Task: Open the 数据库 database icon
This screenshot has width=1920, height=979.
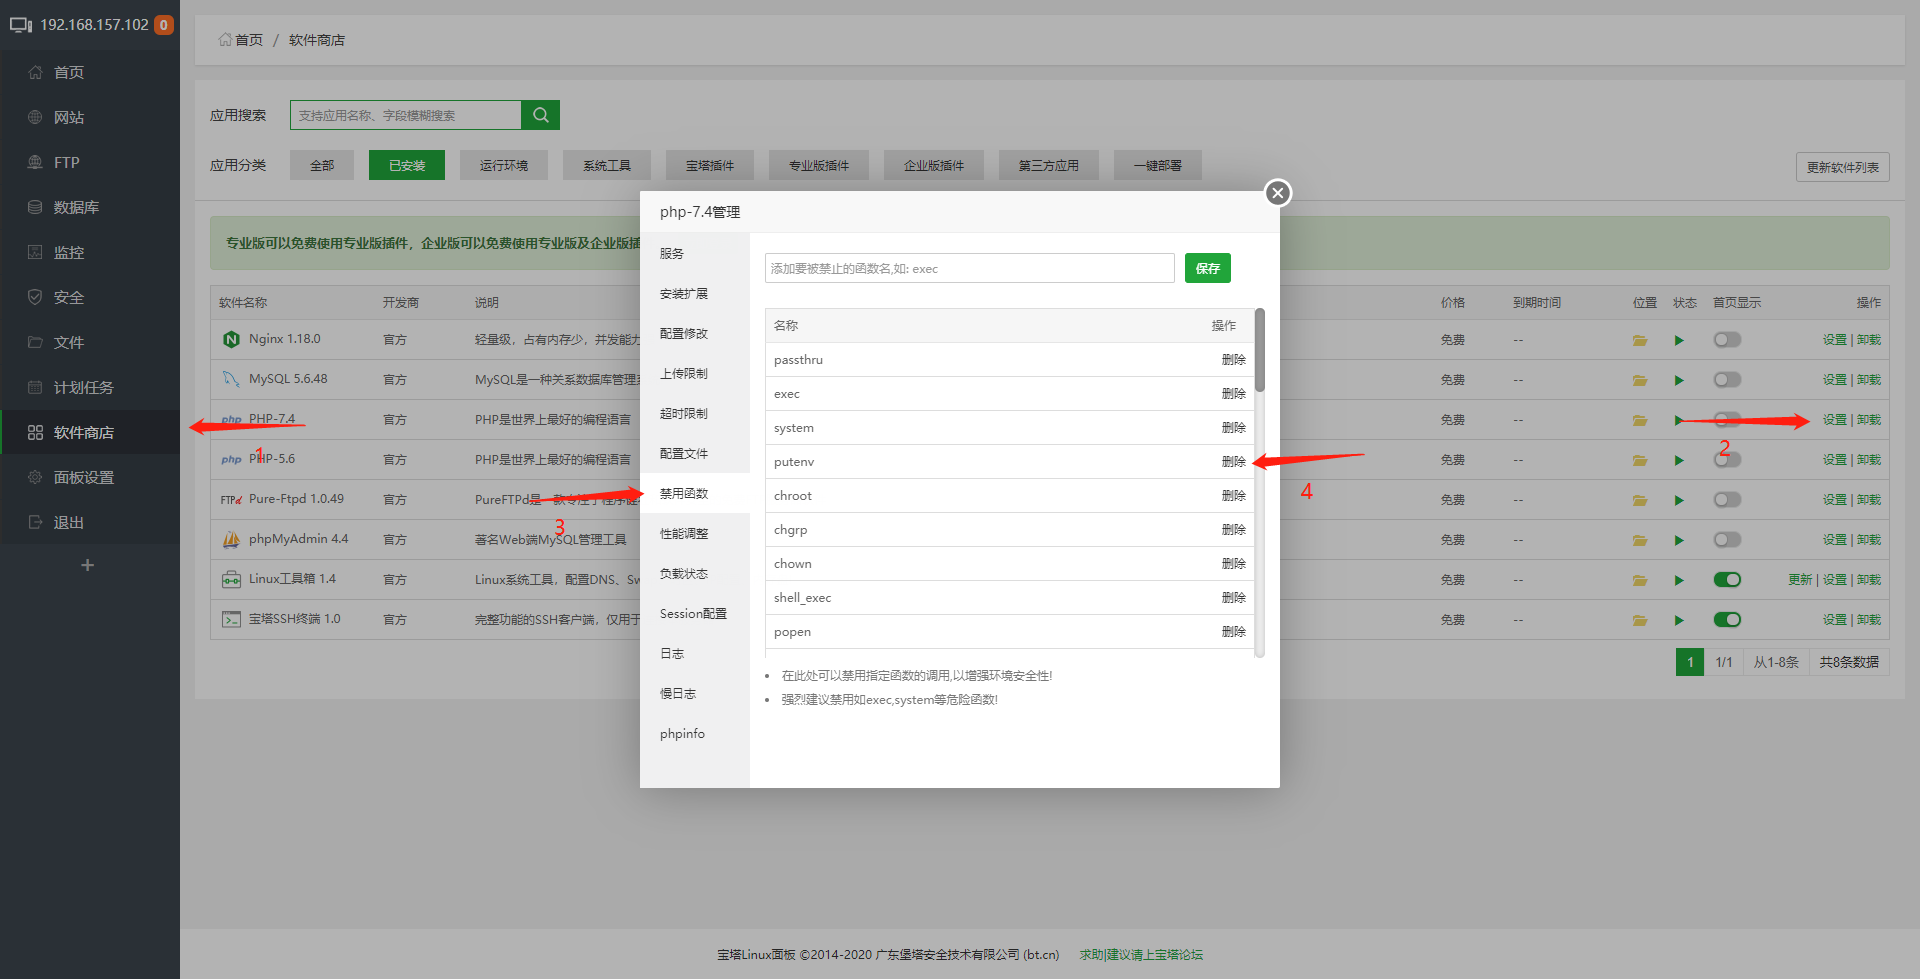Action: pyautogui.click(x=35, y=207)
